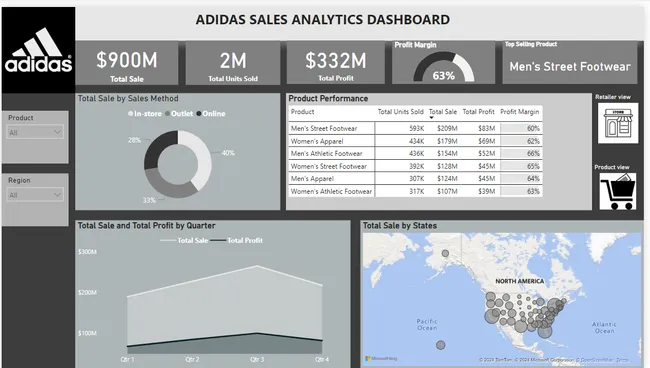The width and height of the screenshot is (650, 368).
Task: Select the Women's Street Footwear row
Action: [x=415, y=166]
